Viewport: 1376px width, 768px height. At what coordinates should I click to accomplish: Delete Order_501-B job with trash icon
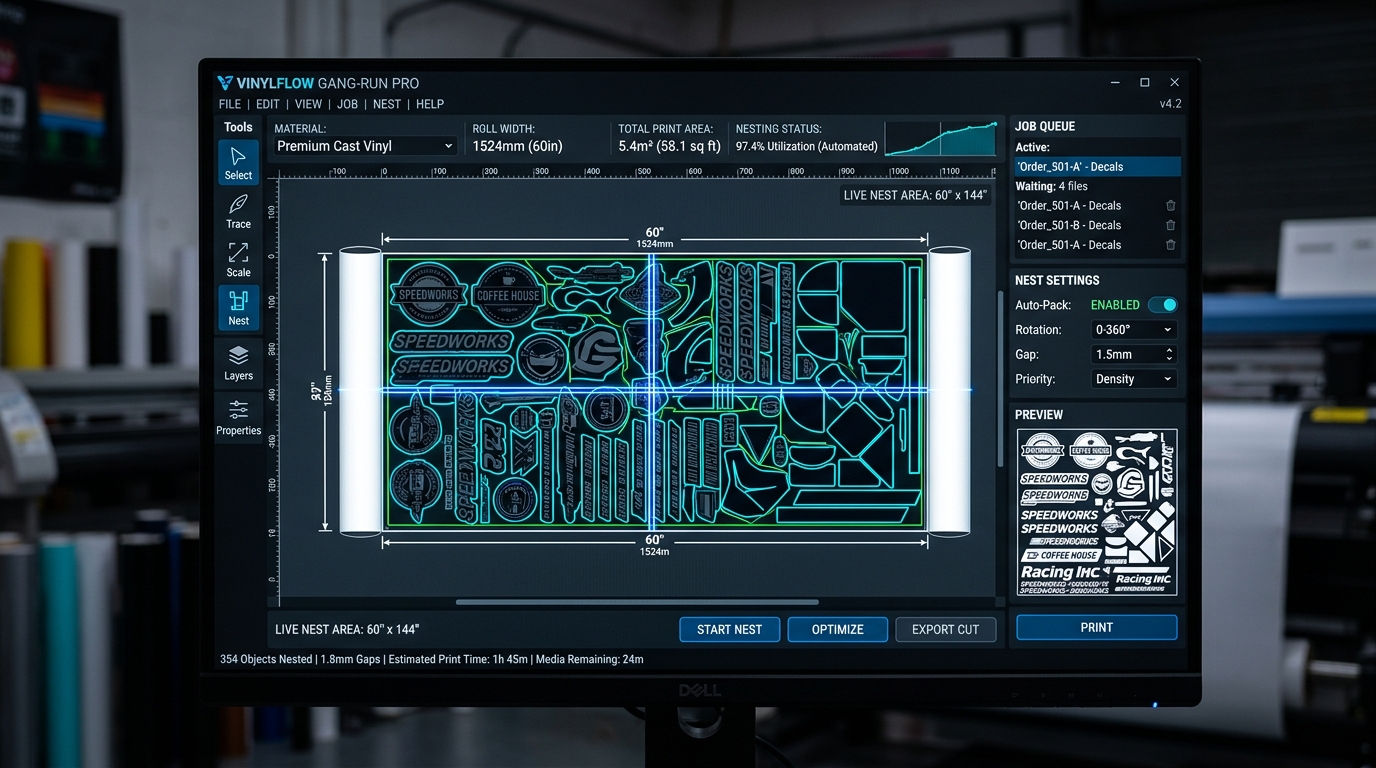point(1170,225)
